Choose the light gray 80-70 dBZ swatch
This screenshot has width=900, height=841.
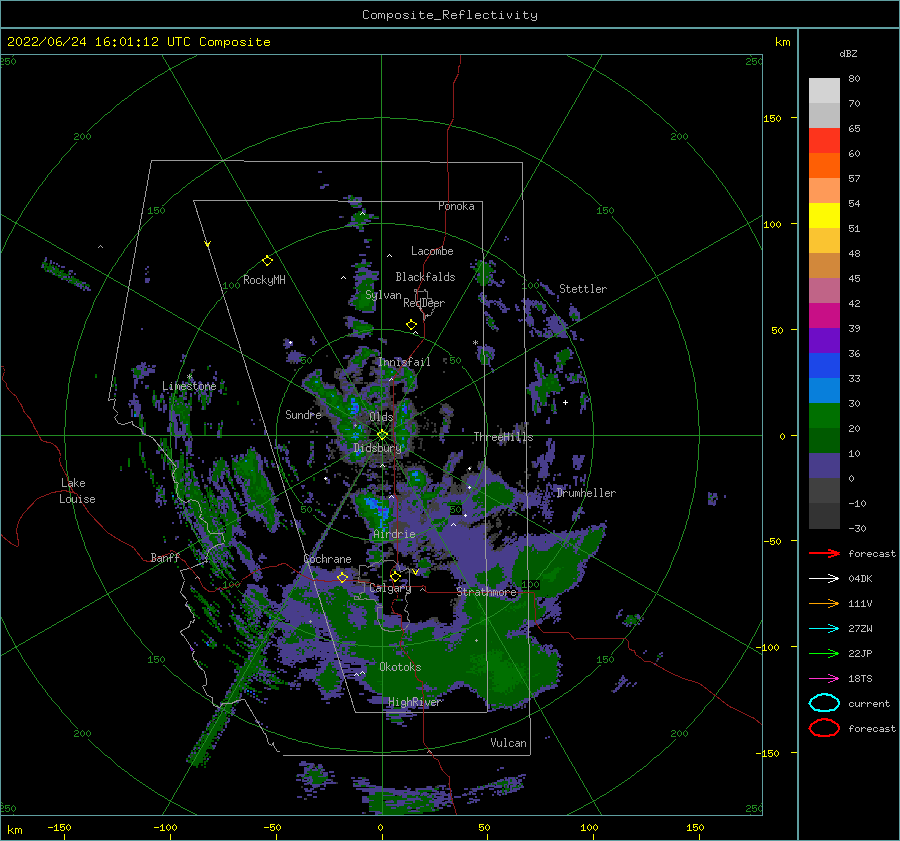(824, 91)
